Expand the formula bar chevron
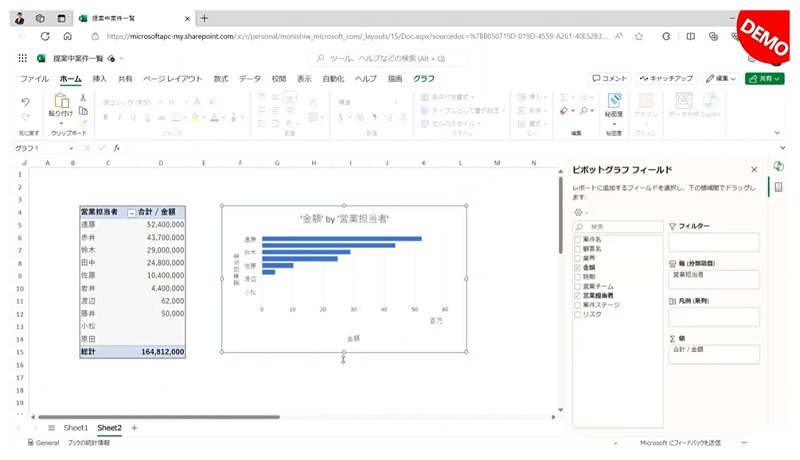 point(783,148)
